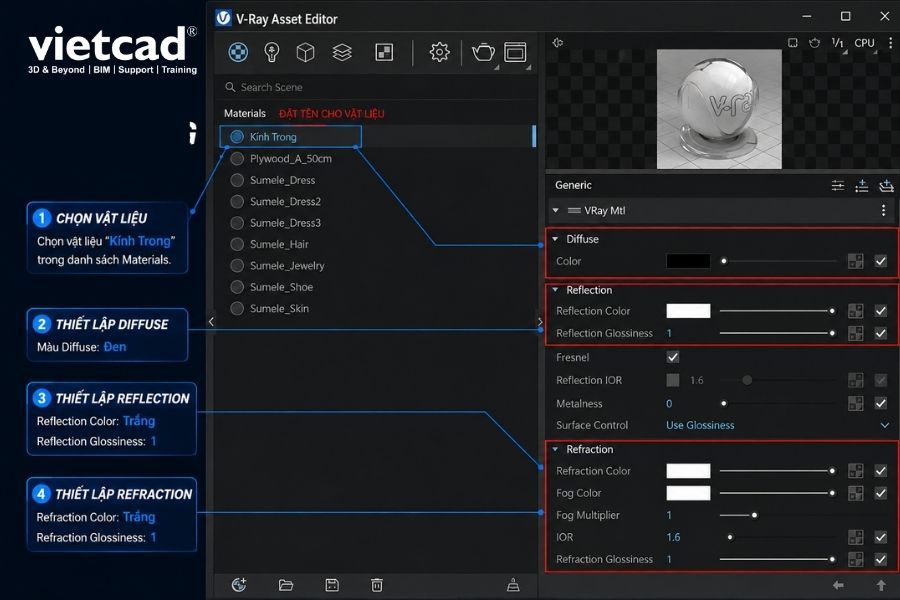Click the up arrow at bottom right
The height and width of the screenshot is (600, 900).
(x=881, y=585)
